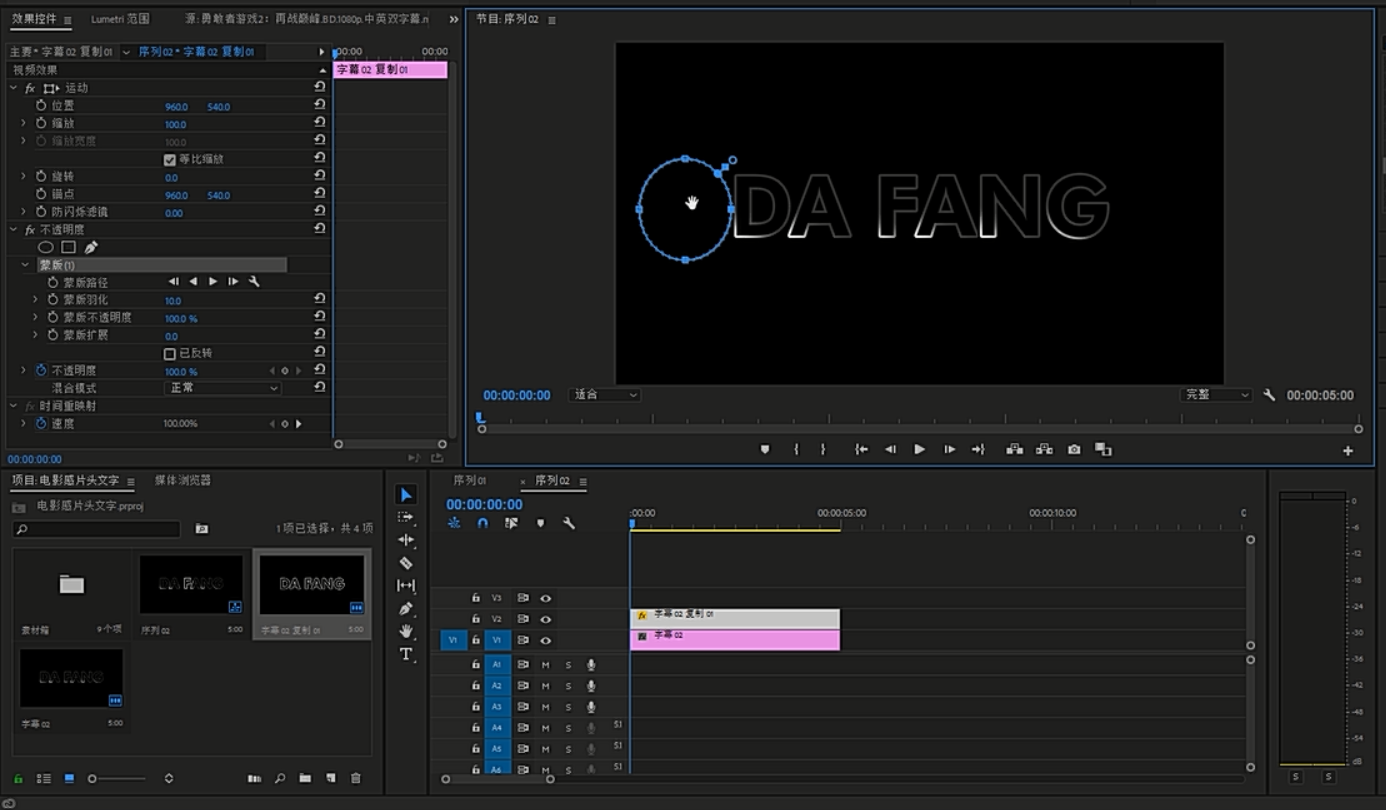Toggle Linked Selection in timeline
Image resolution: width=1386 pixels, height=810 pixels.
pos(511,523)
